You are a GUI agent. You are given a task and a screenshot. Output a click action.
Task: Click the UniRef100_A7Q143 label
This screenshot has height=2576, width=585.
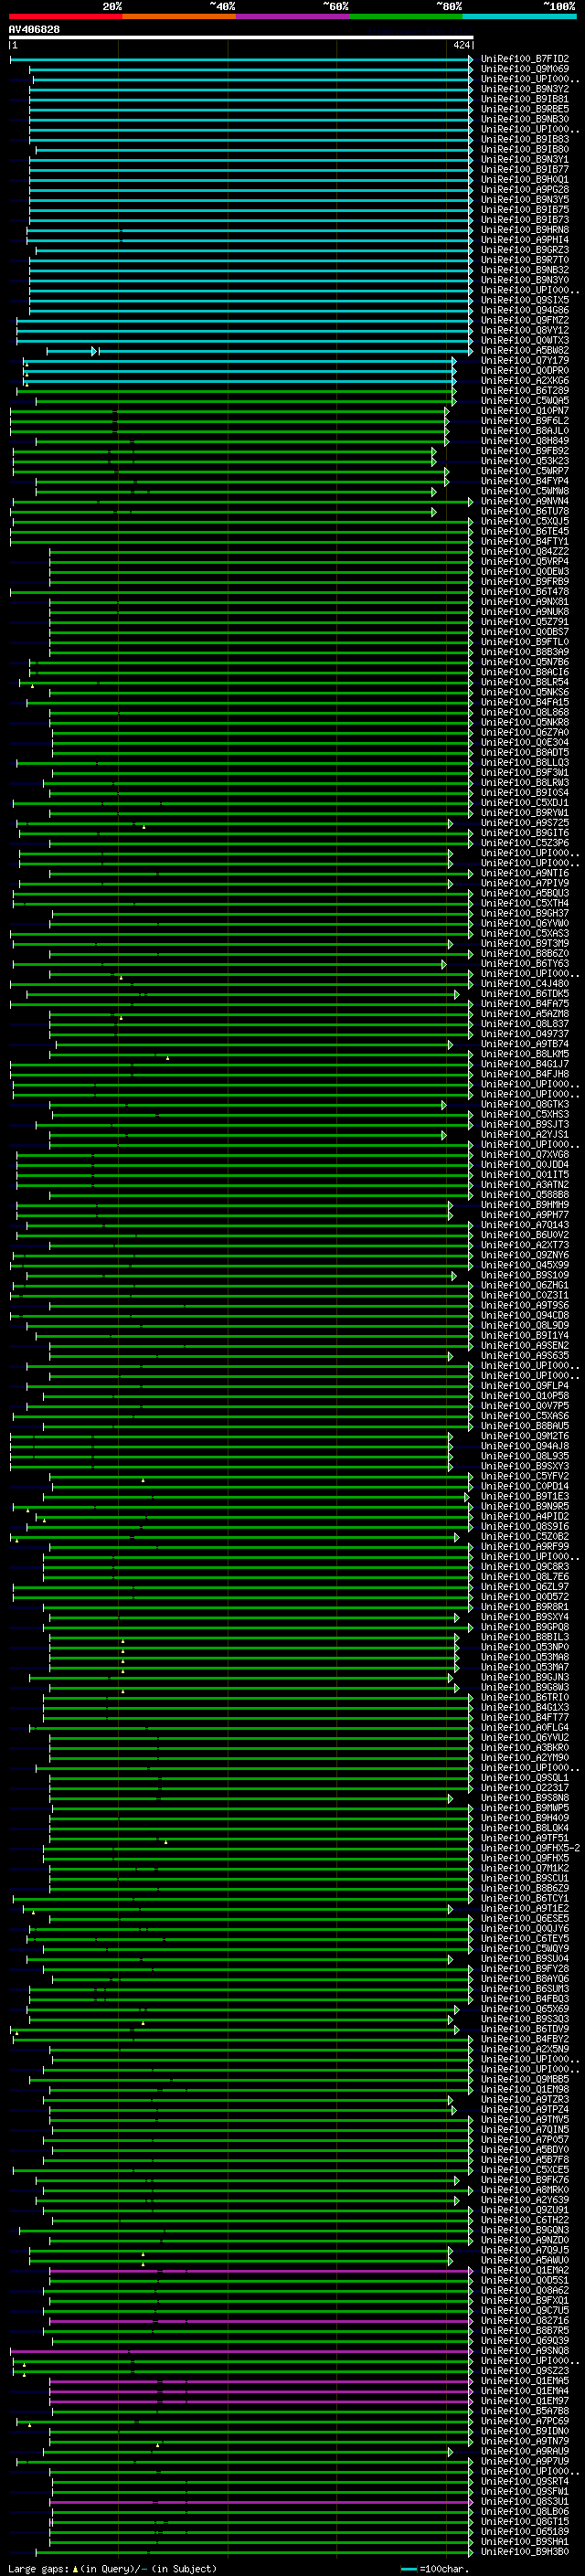525,1225
